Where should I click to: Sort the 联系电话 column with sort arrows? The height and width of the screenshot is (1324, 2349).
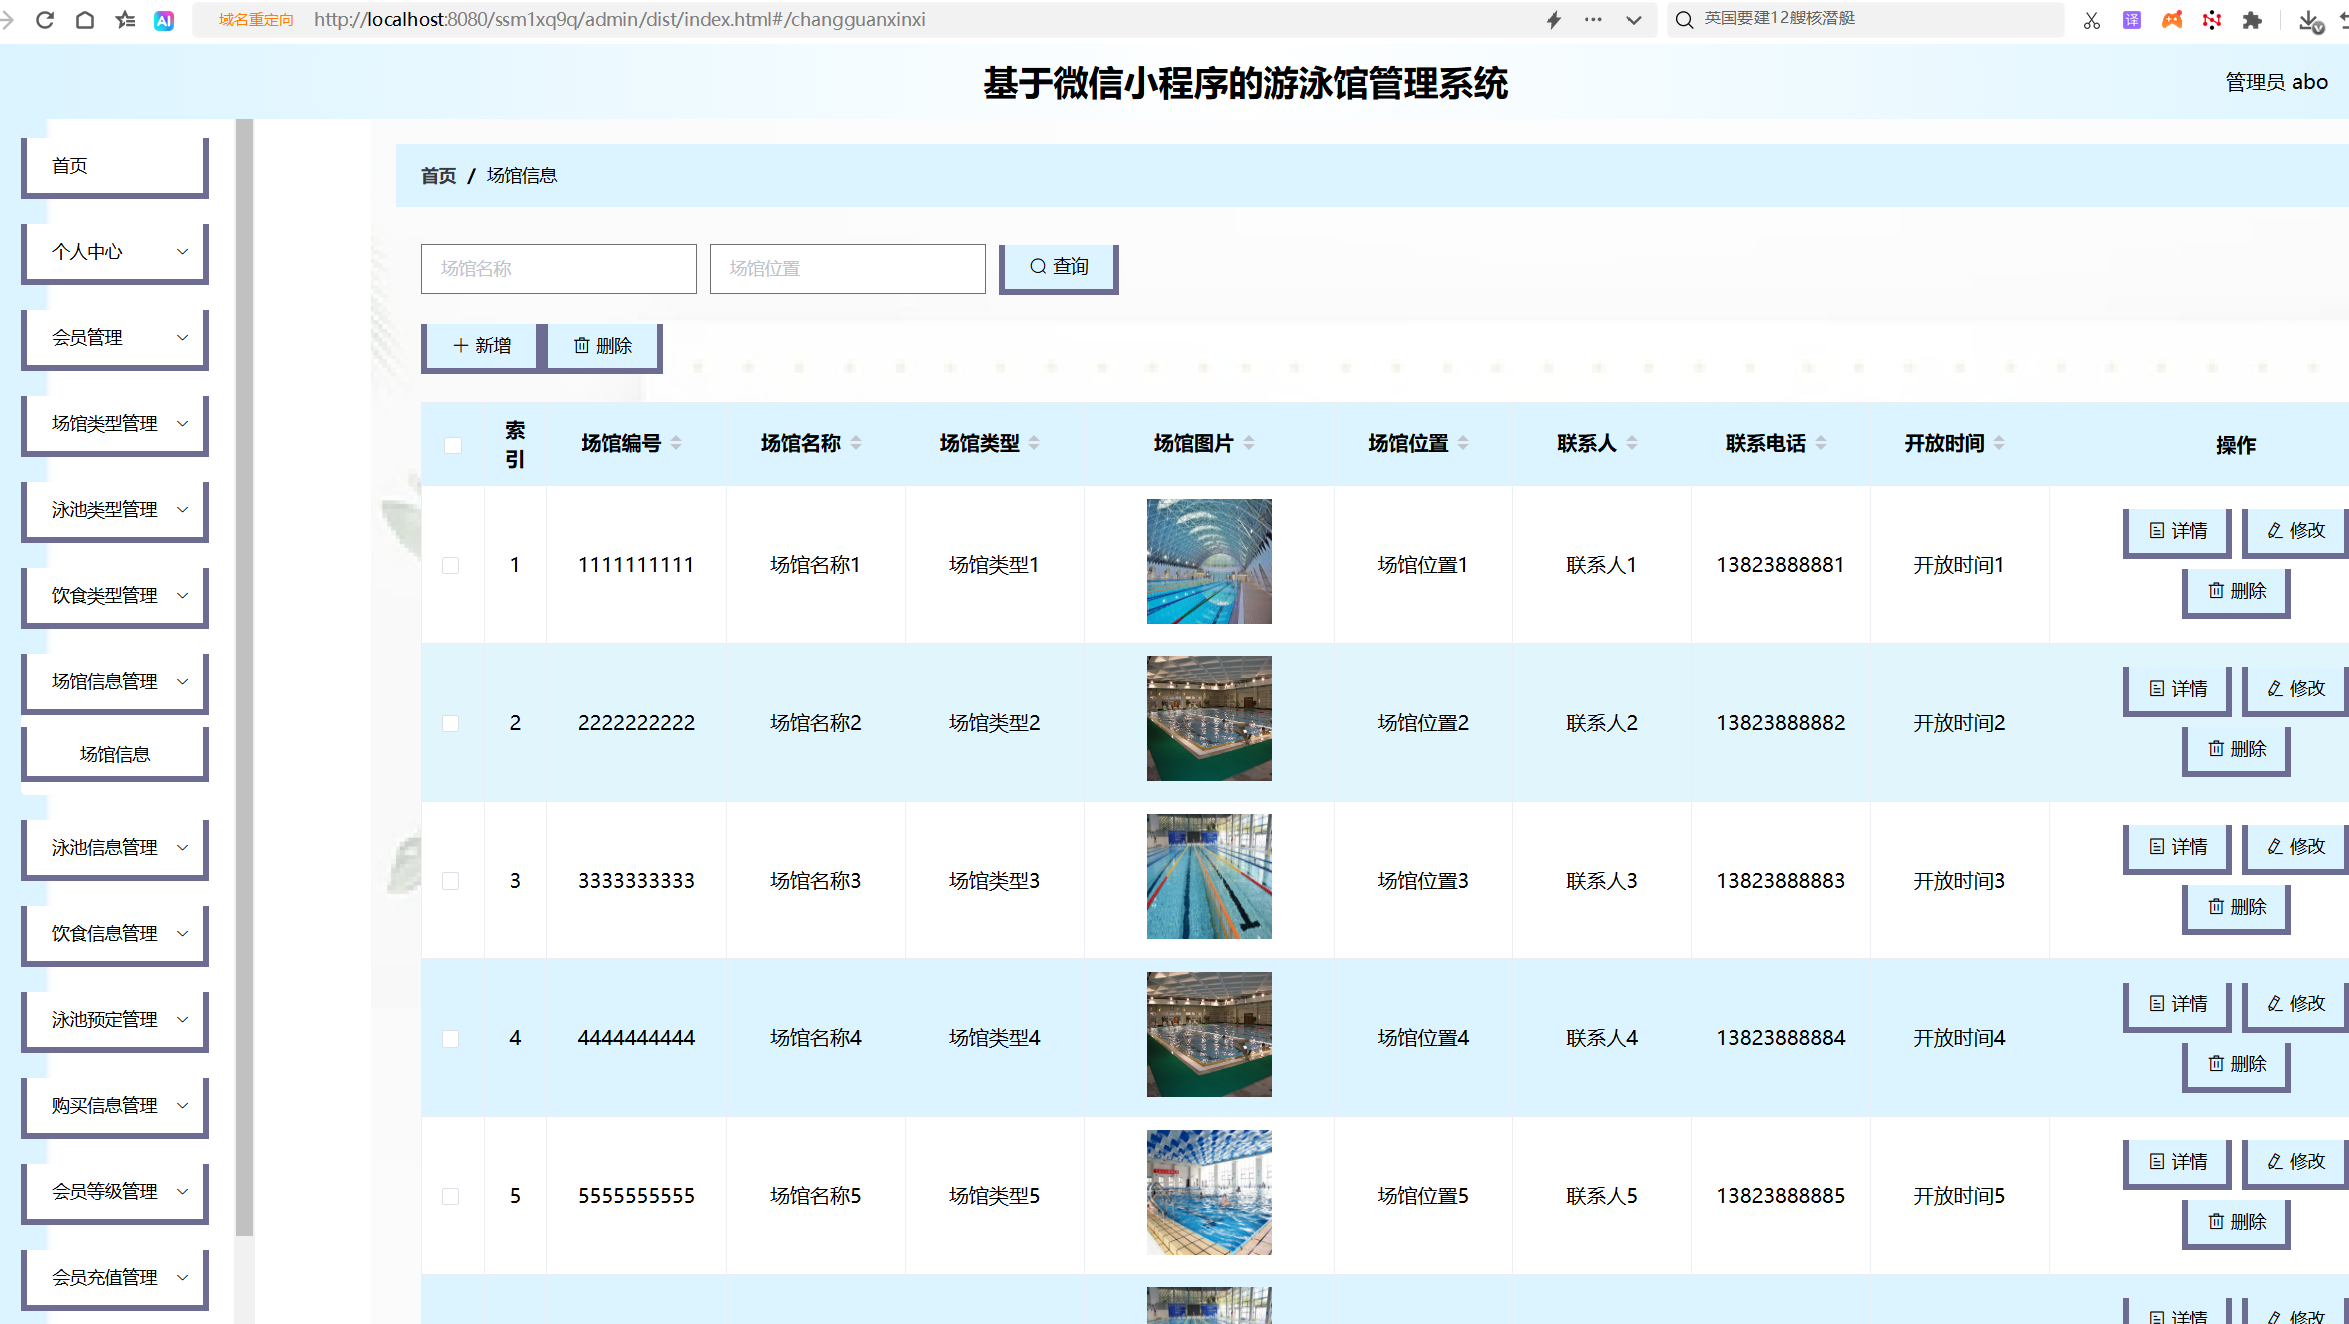point(1821,442)
